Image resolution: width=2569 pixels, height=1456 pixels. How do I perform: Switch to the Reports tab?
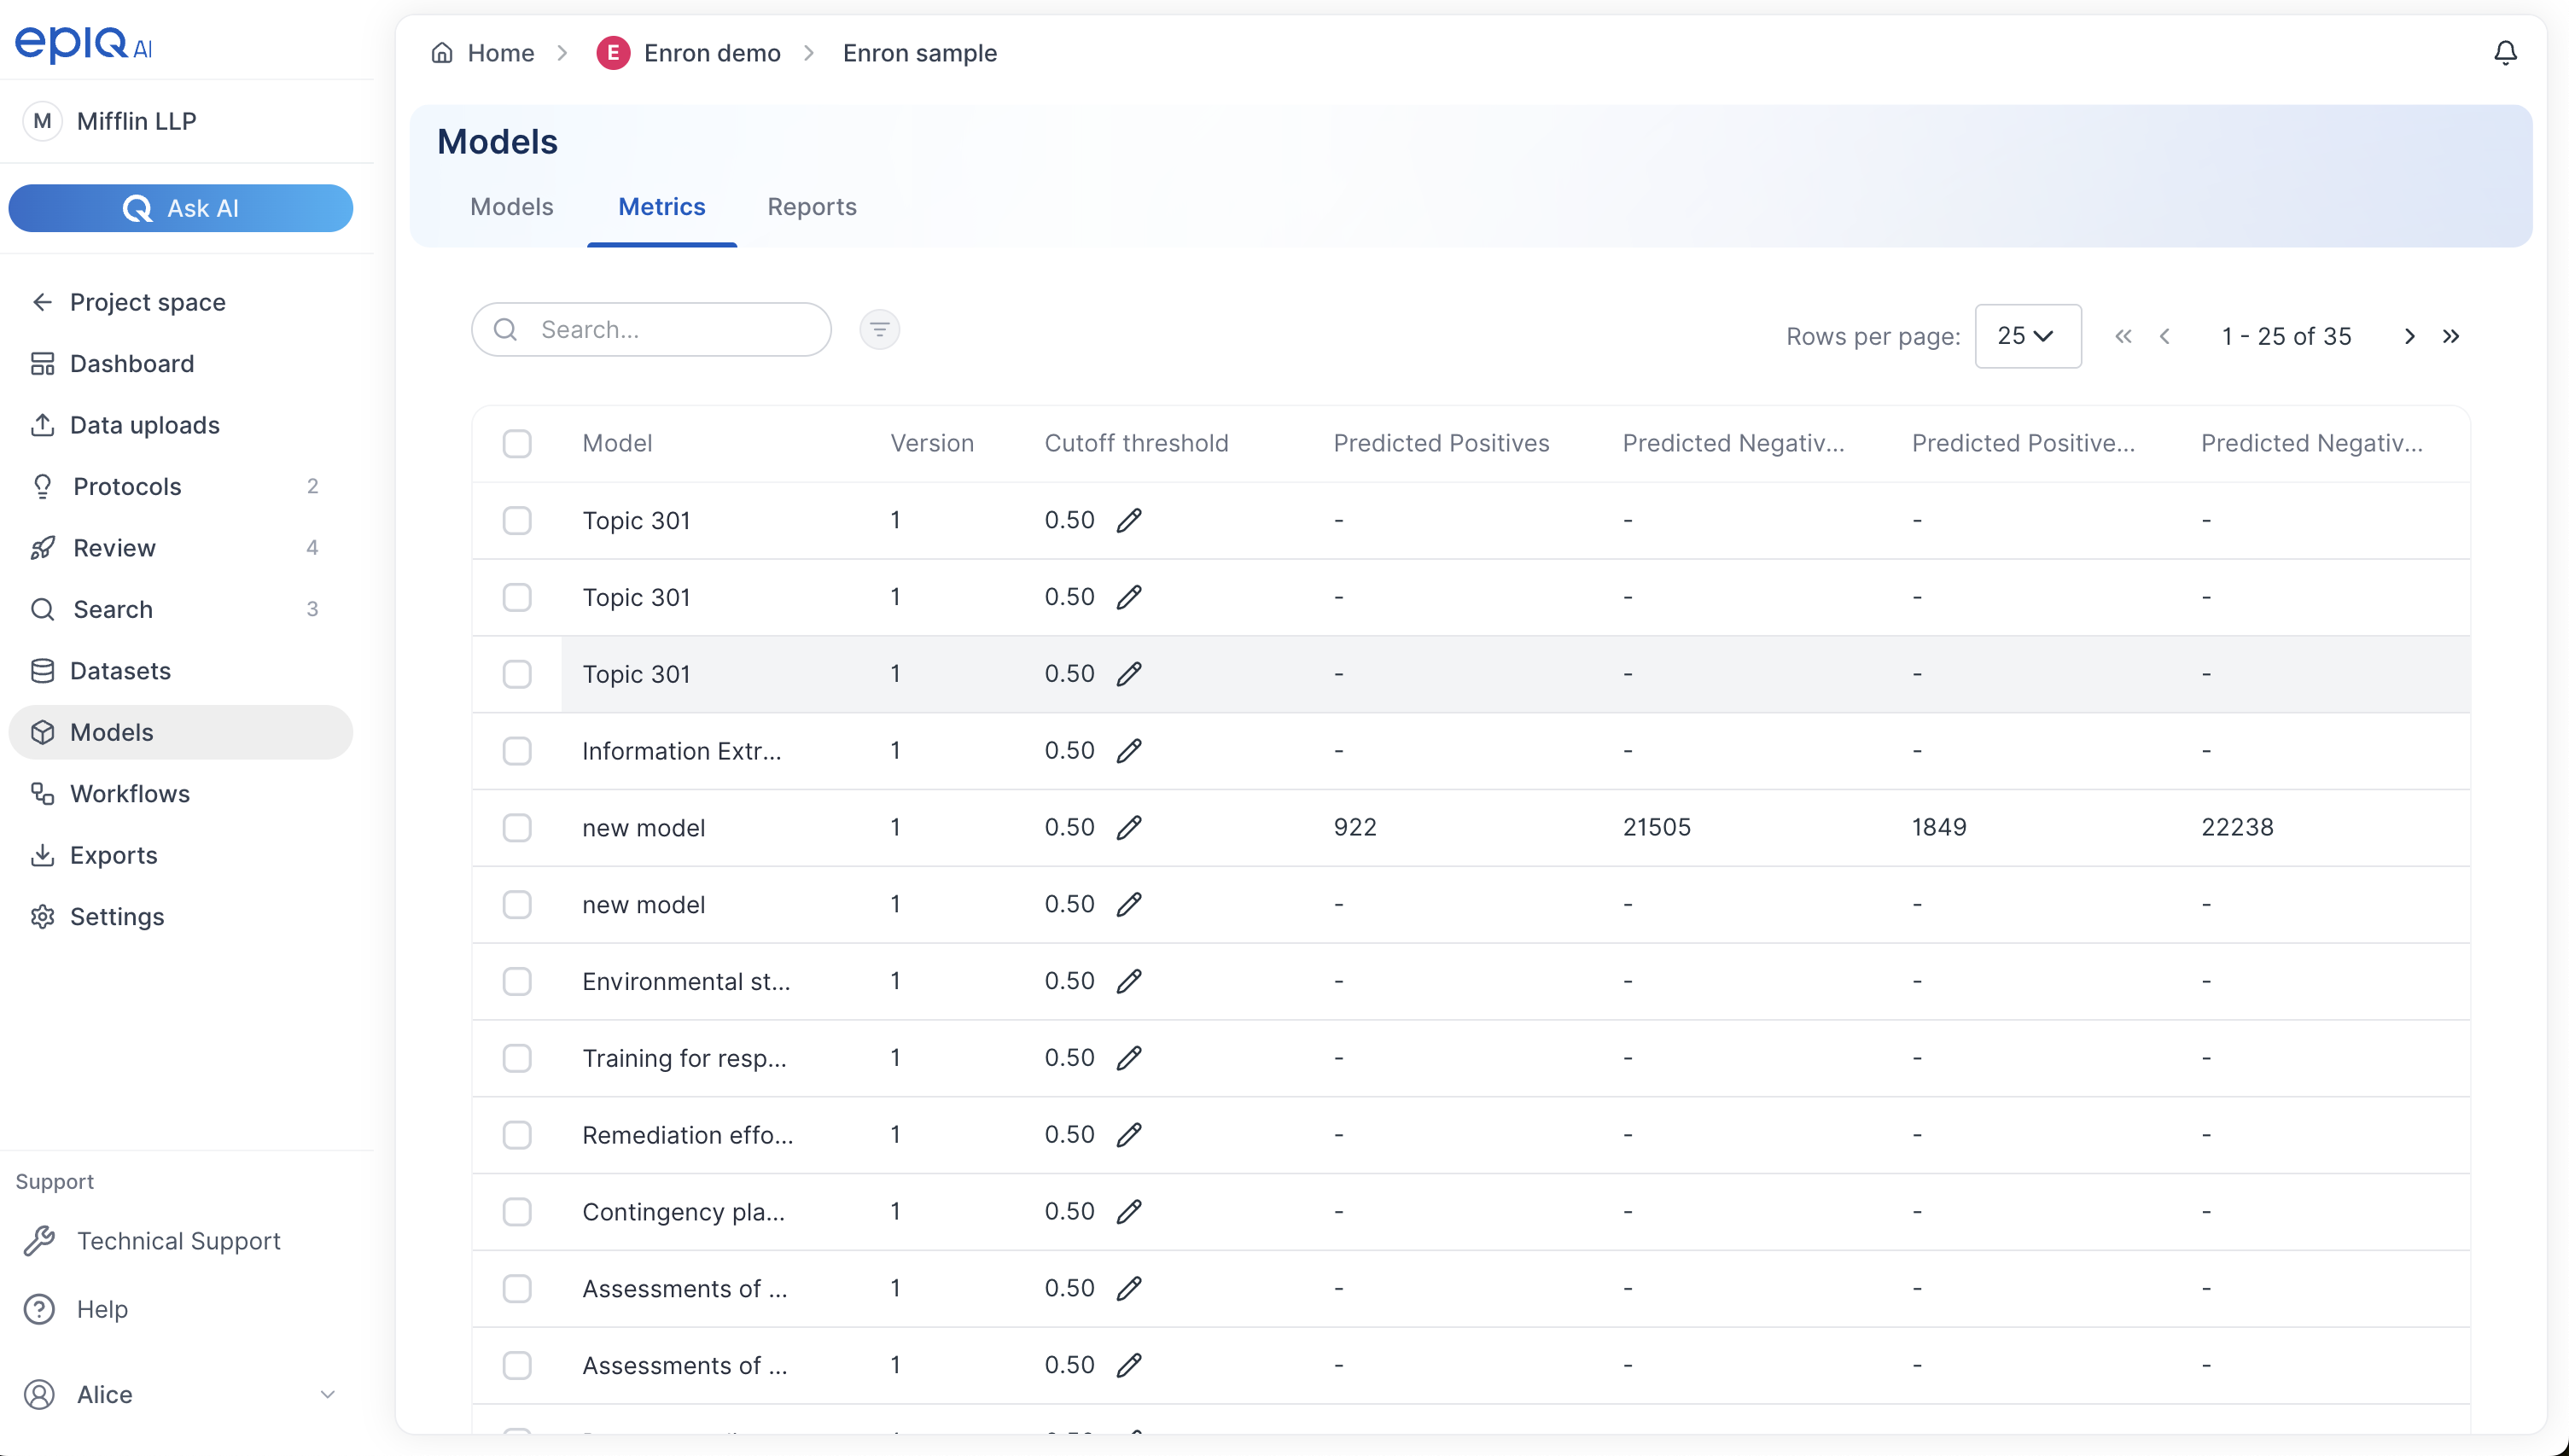point(812,207)
